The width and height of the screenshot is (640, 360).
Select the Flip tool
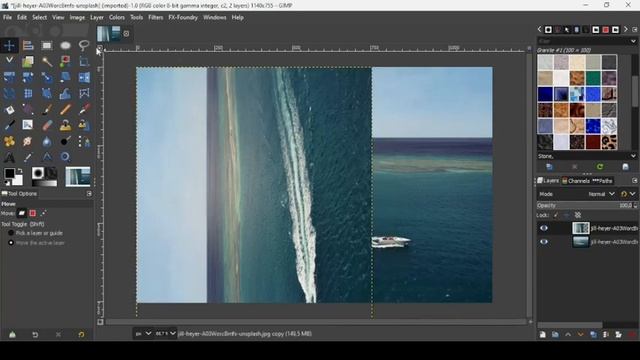pyautogui.click(x=84, y=77)
